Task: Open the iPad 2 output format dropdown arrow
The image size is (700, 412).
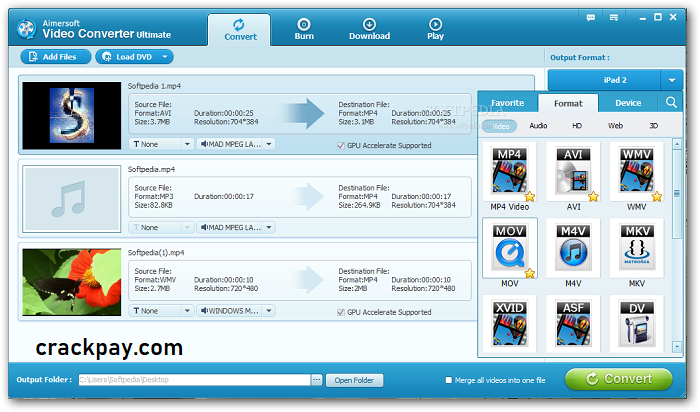Action: click(671, 80)
